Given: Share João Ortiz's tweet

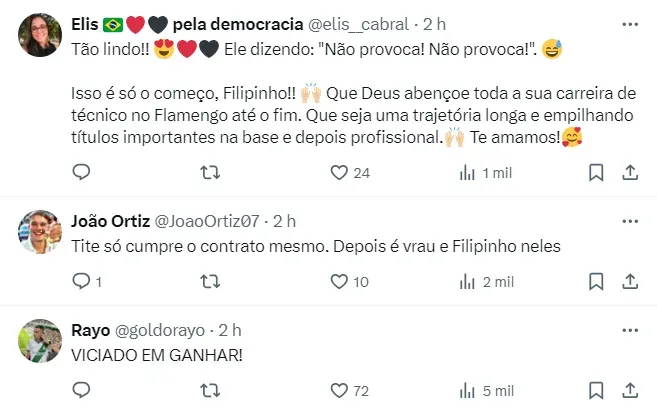Looking at the screenshot, I should click(630, 282).
